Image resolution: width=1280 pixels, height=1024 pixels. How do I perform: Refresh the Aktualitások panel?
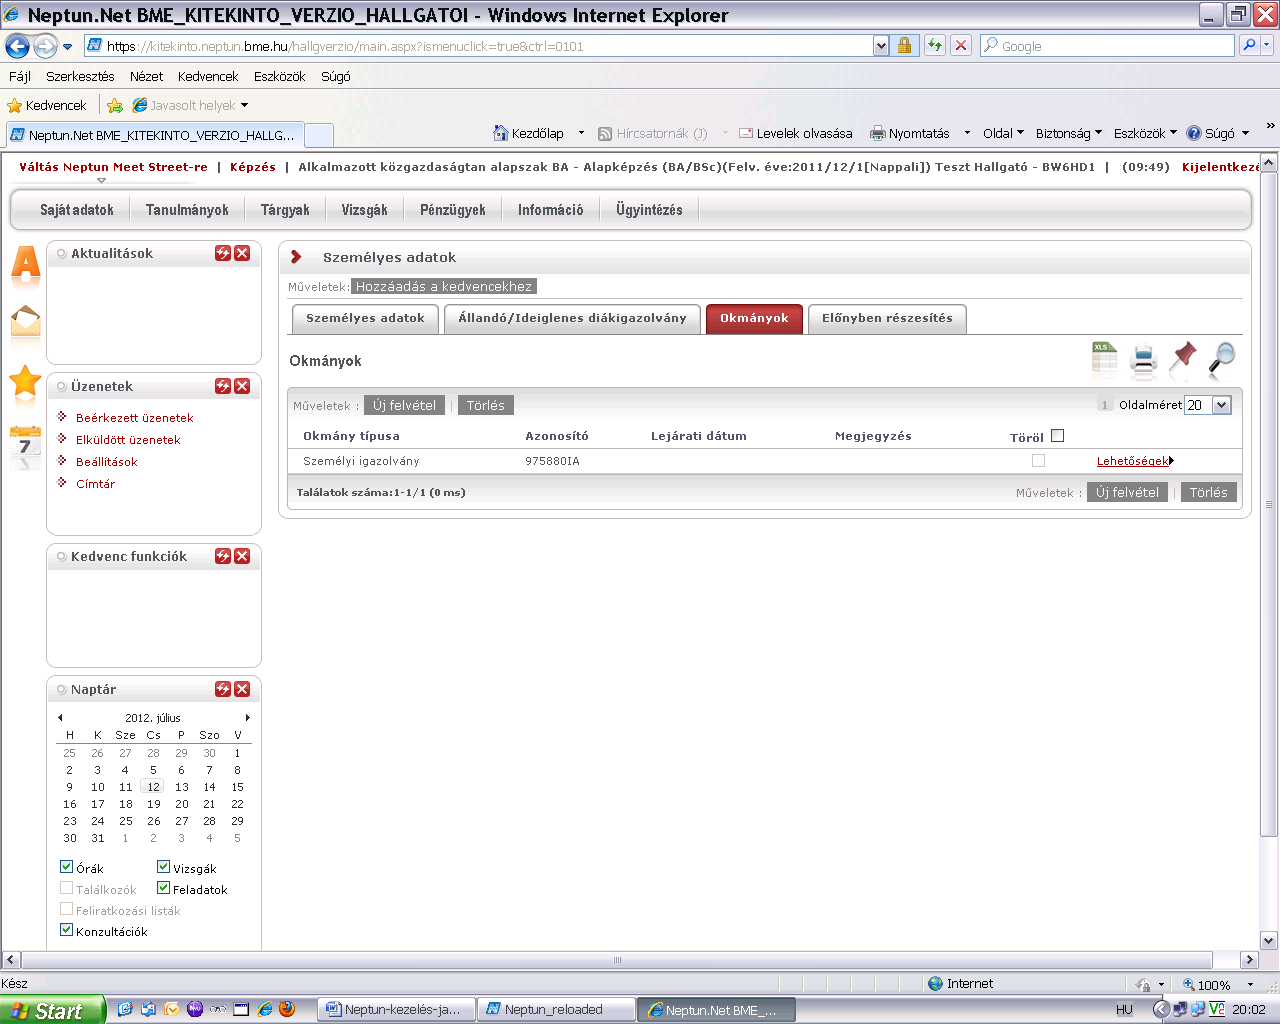pyautogui.click(x=223, y=253)
